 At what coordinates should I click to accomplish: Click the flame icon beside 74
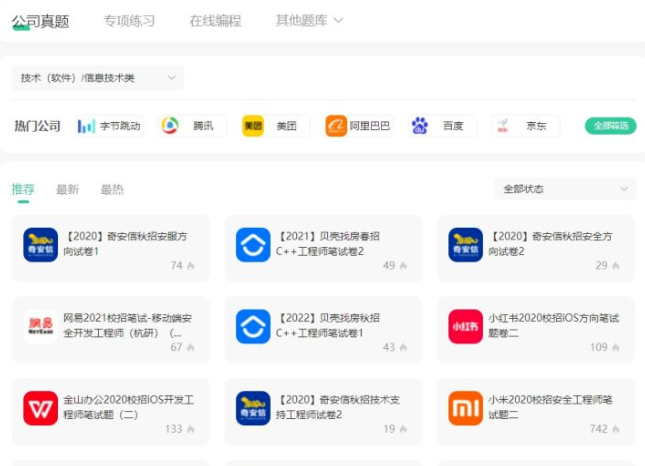tap(190, 266)
